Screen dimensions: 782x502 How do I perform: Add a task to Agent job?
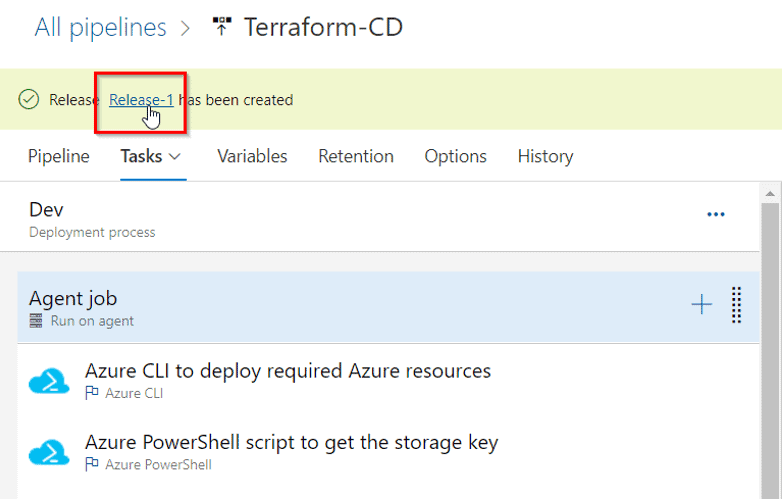coord(702,306)
